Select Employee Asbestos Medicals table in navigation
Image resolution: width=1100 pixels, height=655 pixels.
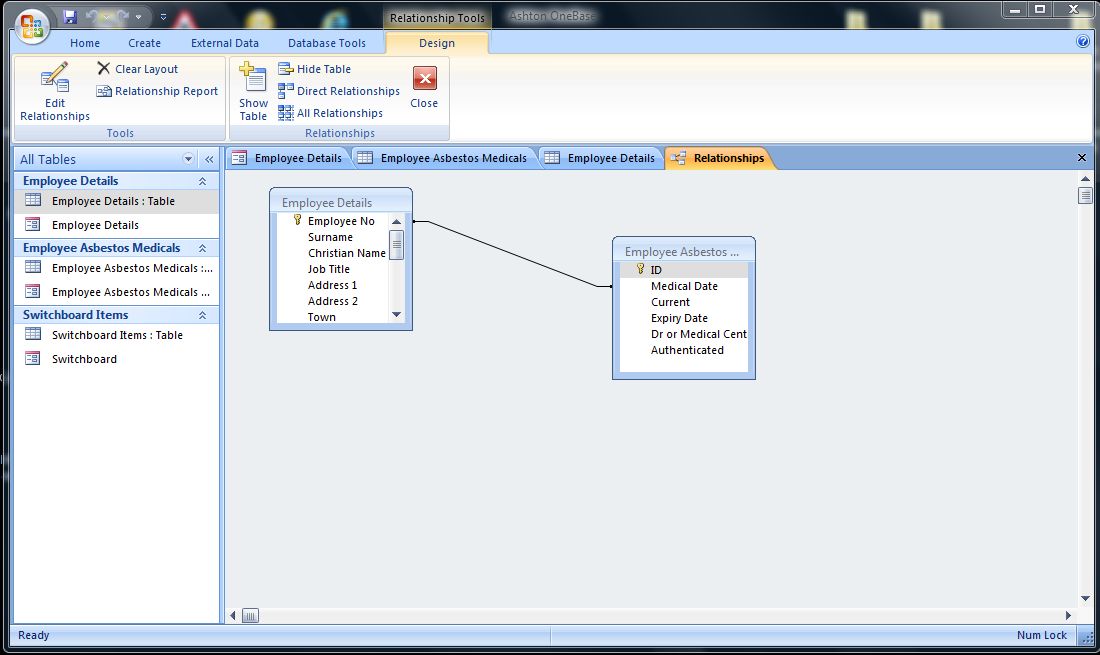click(x=116, y=269)
